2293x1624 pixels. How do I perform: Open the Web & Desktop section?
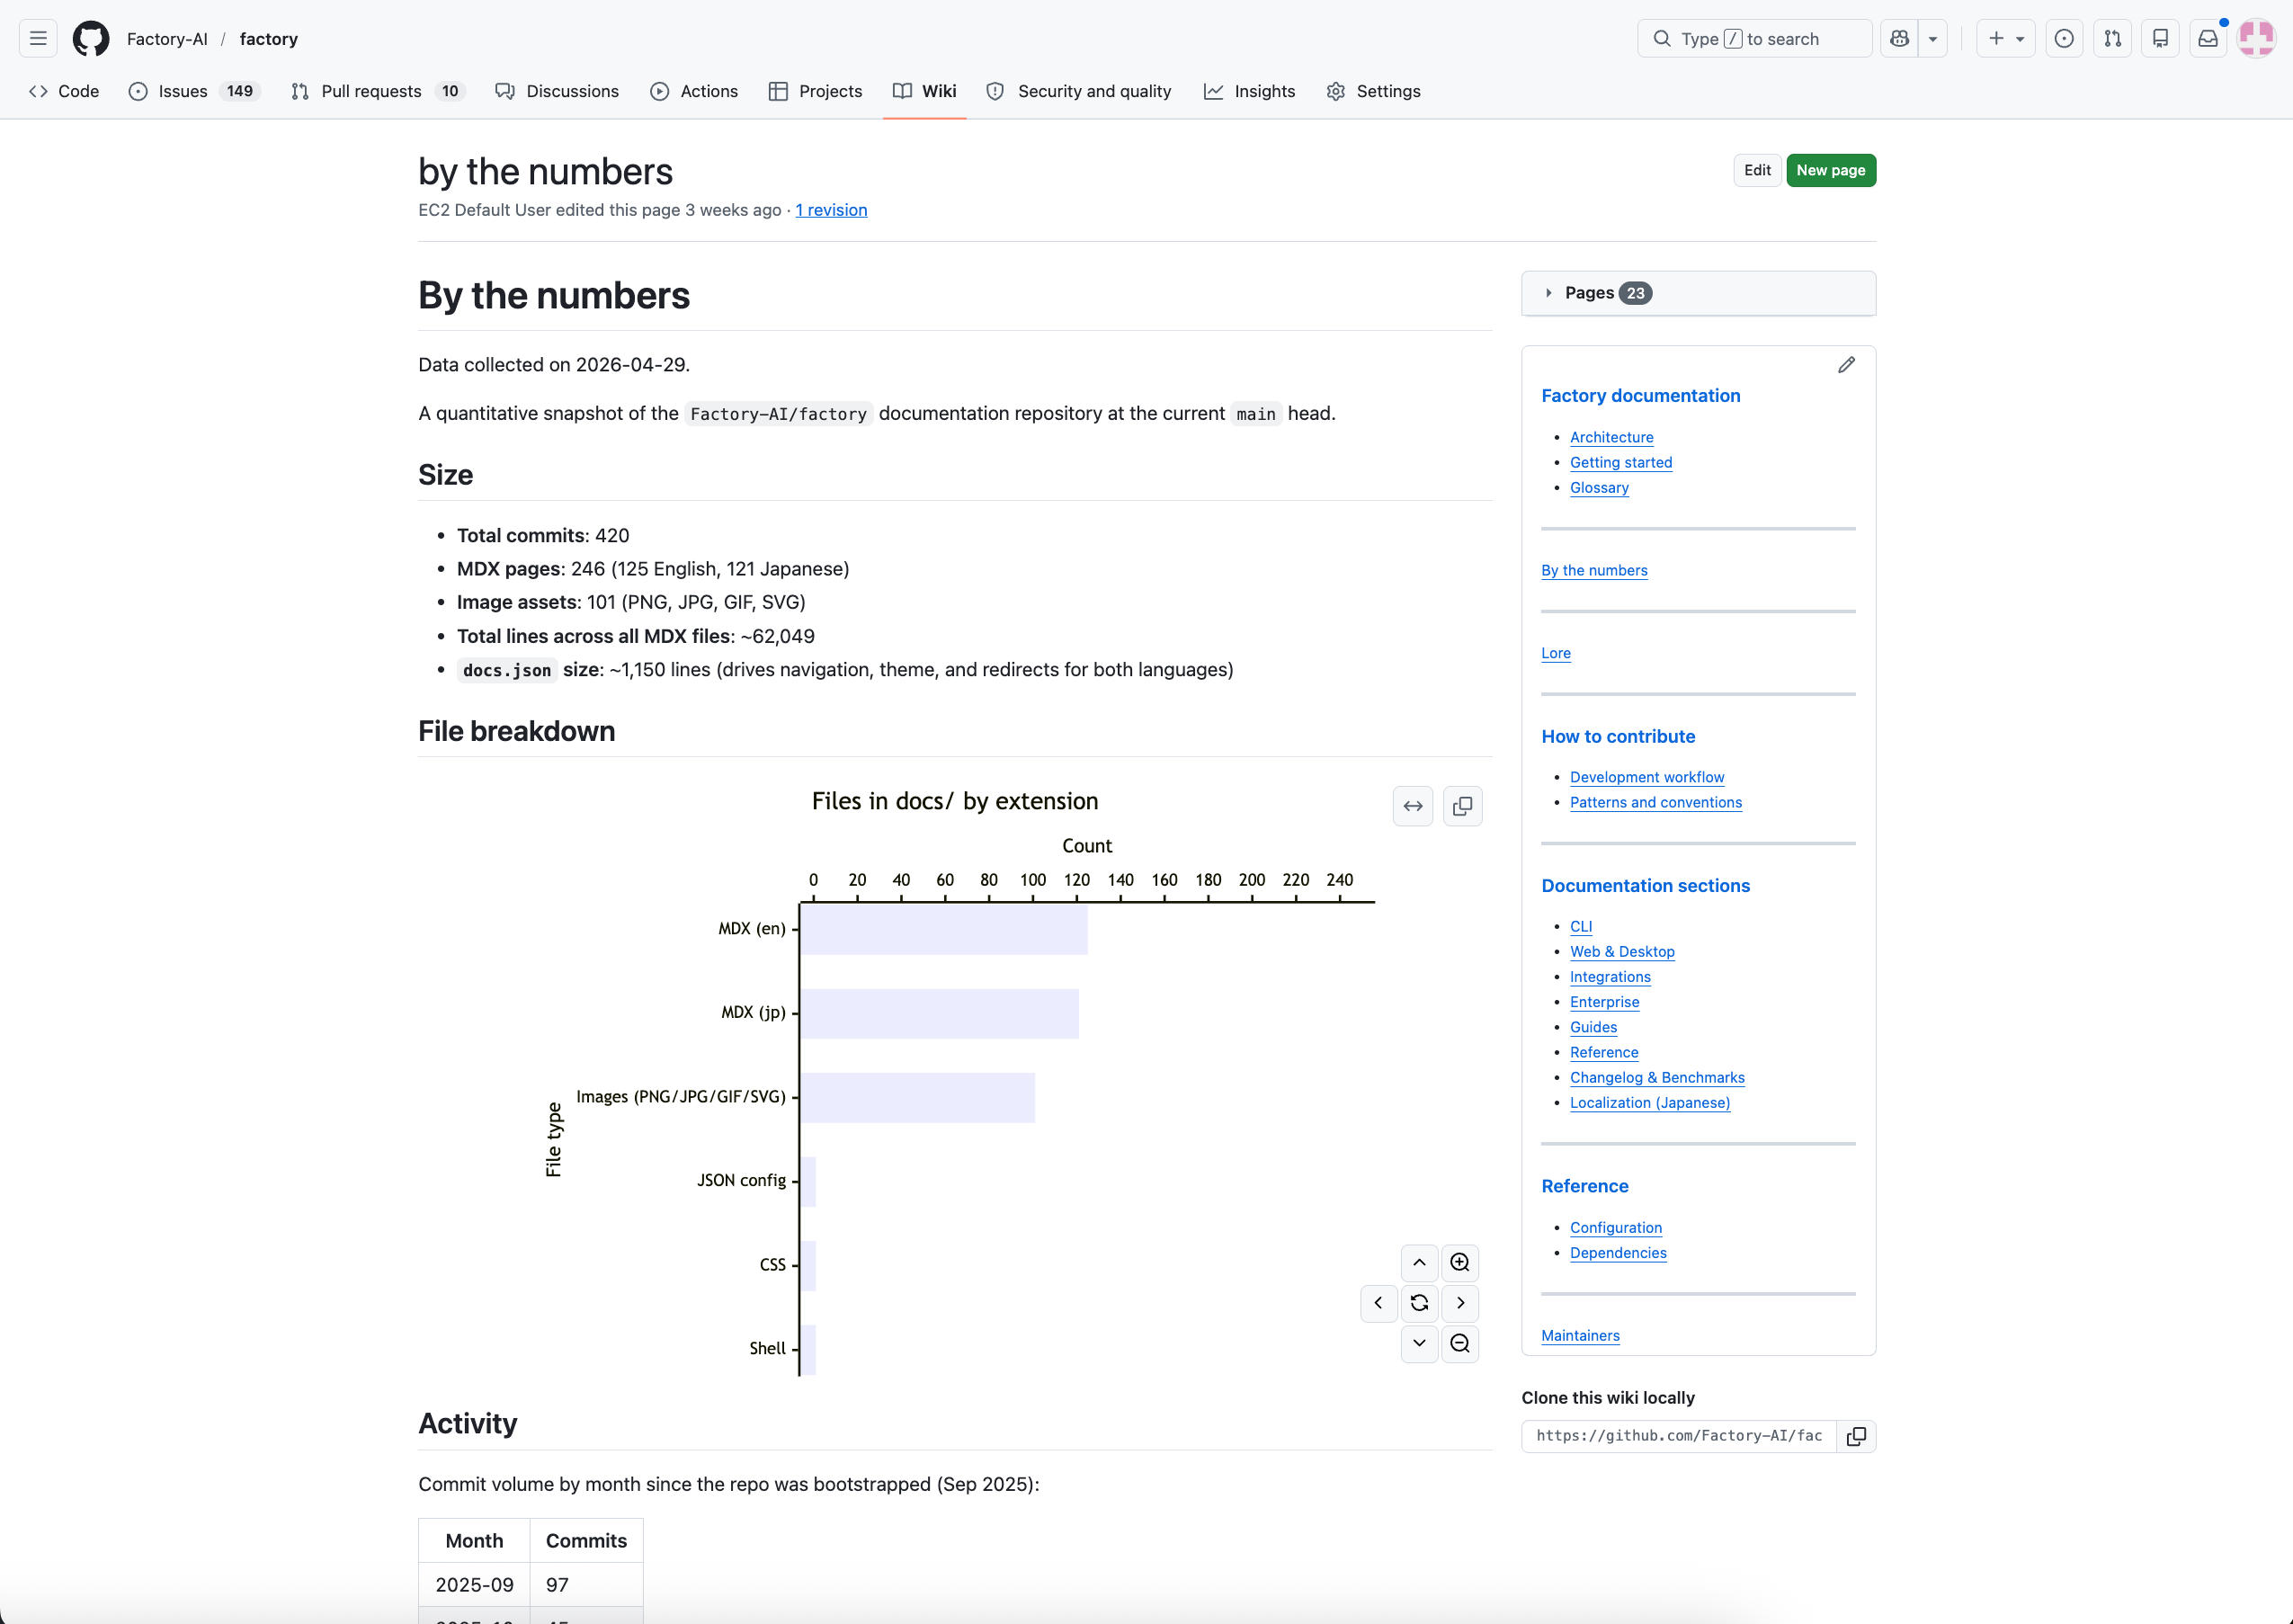(1621, 952)
